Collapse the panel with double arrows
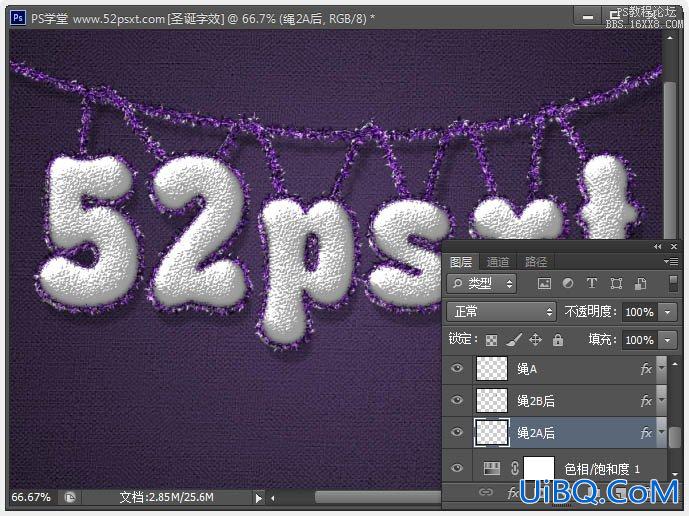Screen dimensions: 689x516 point(657,247)
